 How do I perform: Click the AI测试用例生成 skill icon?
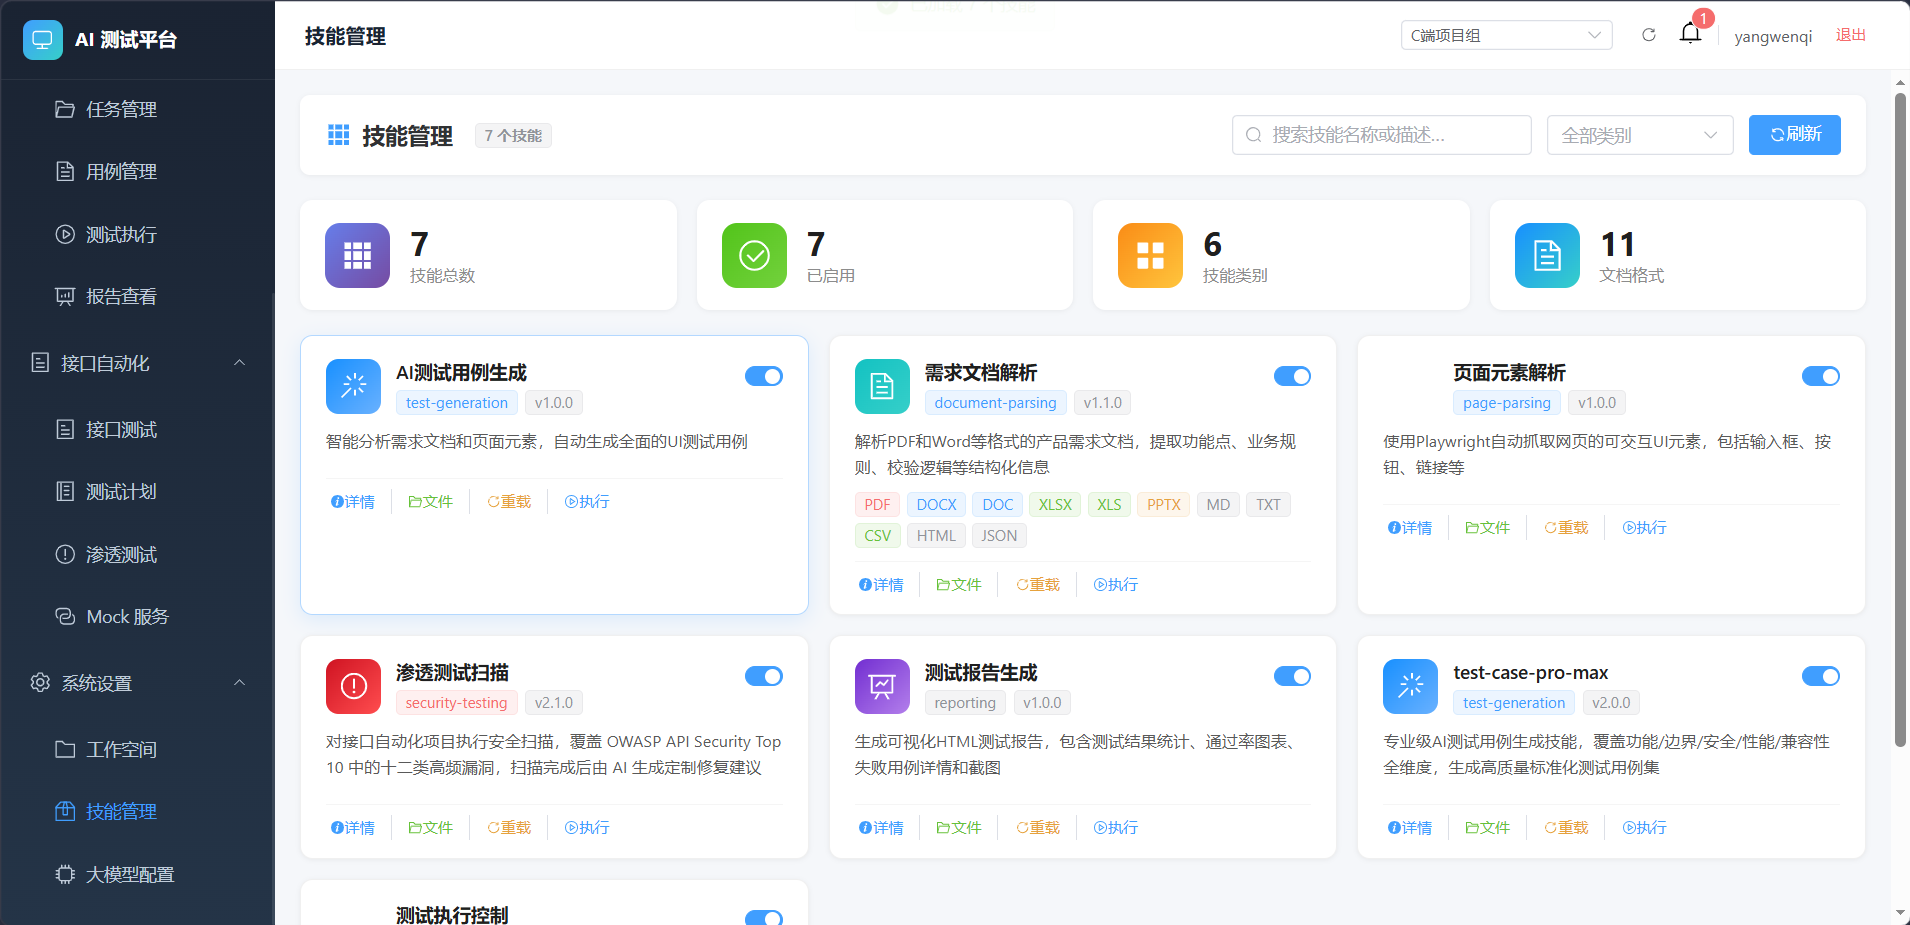353,386
